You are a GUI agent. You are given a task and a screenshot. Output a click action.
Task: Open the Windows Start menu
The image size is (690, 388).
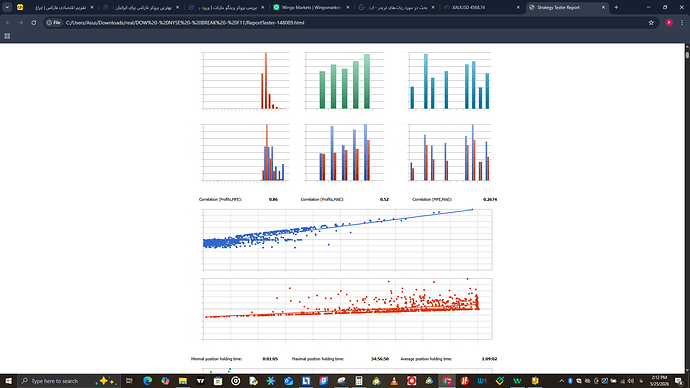(8, 381)
